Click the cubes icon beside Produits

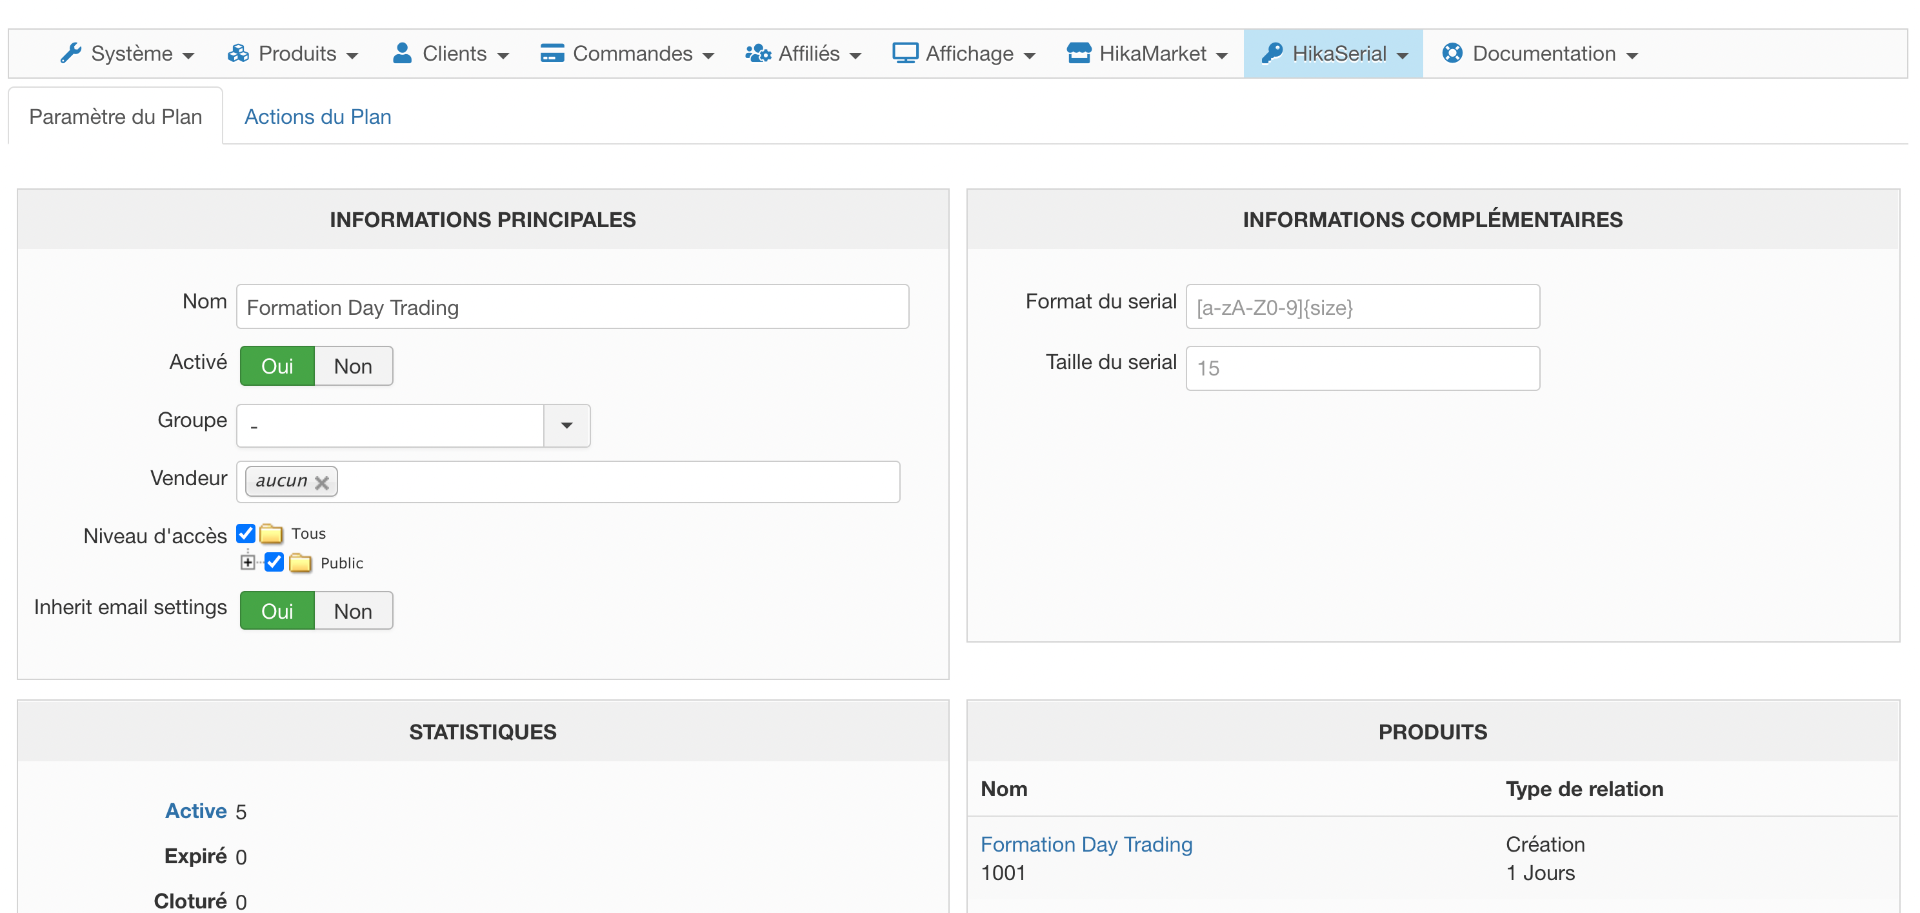click(238, 54)
